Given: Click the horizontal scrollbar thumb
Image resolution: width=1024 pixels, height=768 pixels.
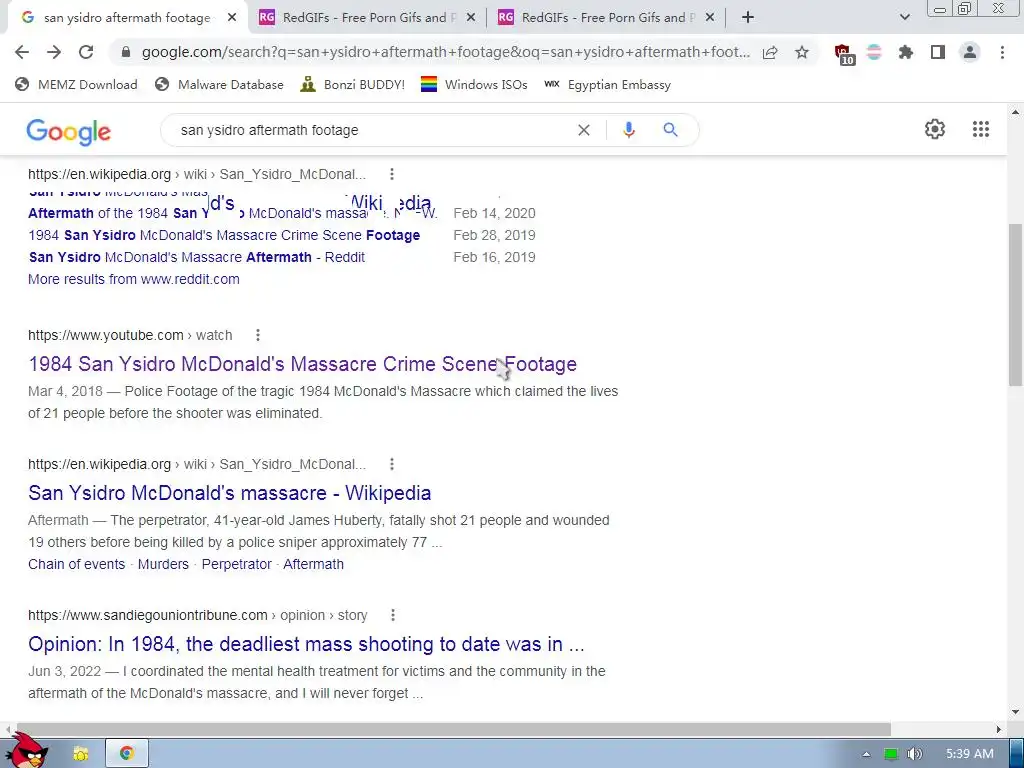Looking at the screenshot, I should click(x=452, y=729).
